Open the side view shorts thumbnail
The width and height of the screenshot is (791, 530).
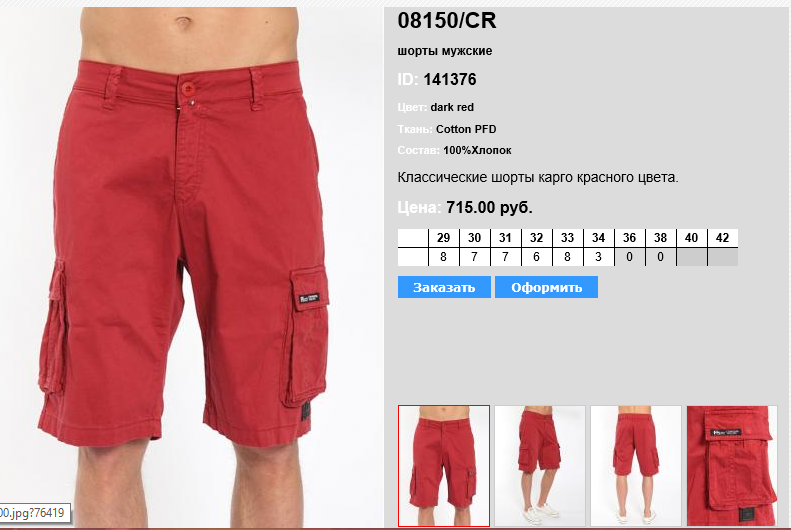540,465
